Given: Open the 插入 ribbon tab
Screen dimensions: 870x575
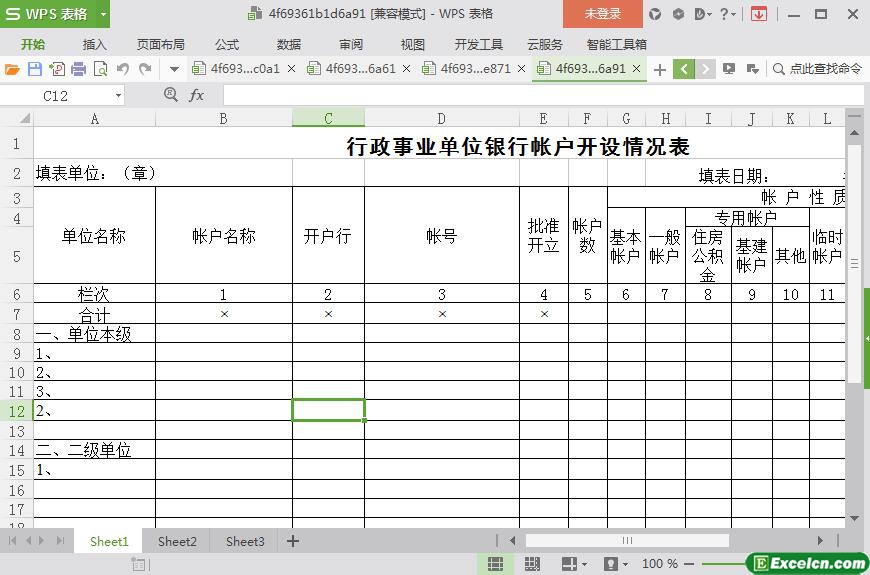Looking at the screenshot, I should (94, 44).
